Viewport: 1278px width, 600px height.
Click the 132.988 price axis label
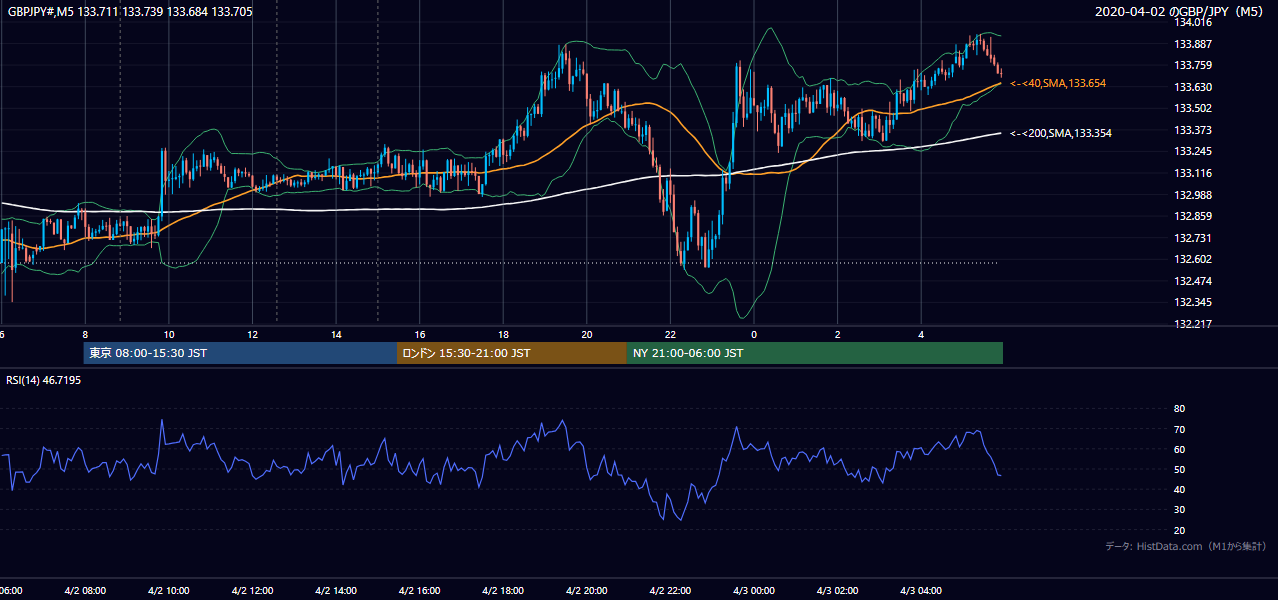click(1193, 195)
